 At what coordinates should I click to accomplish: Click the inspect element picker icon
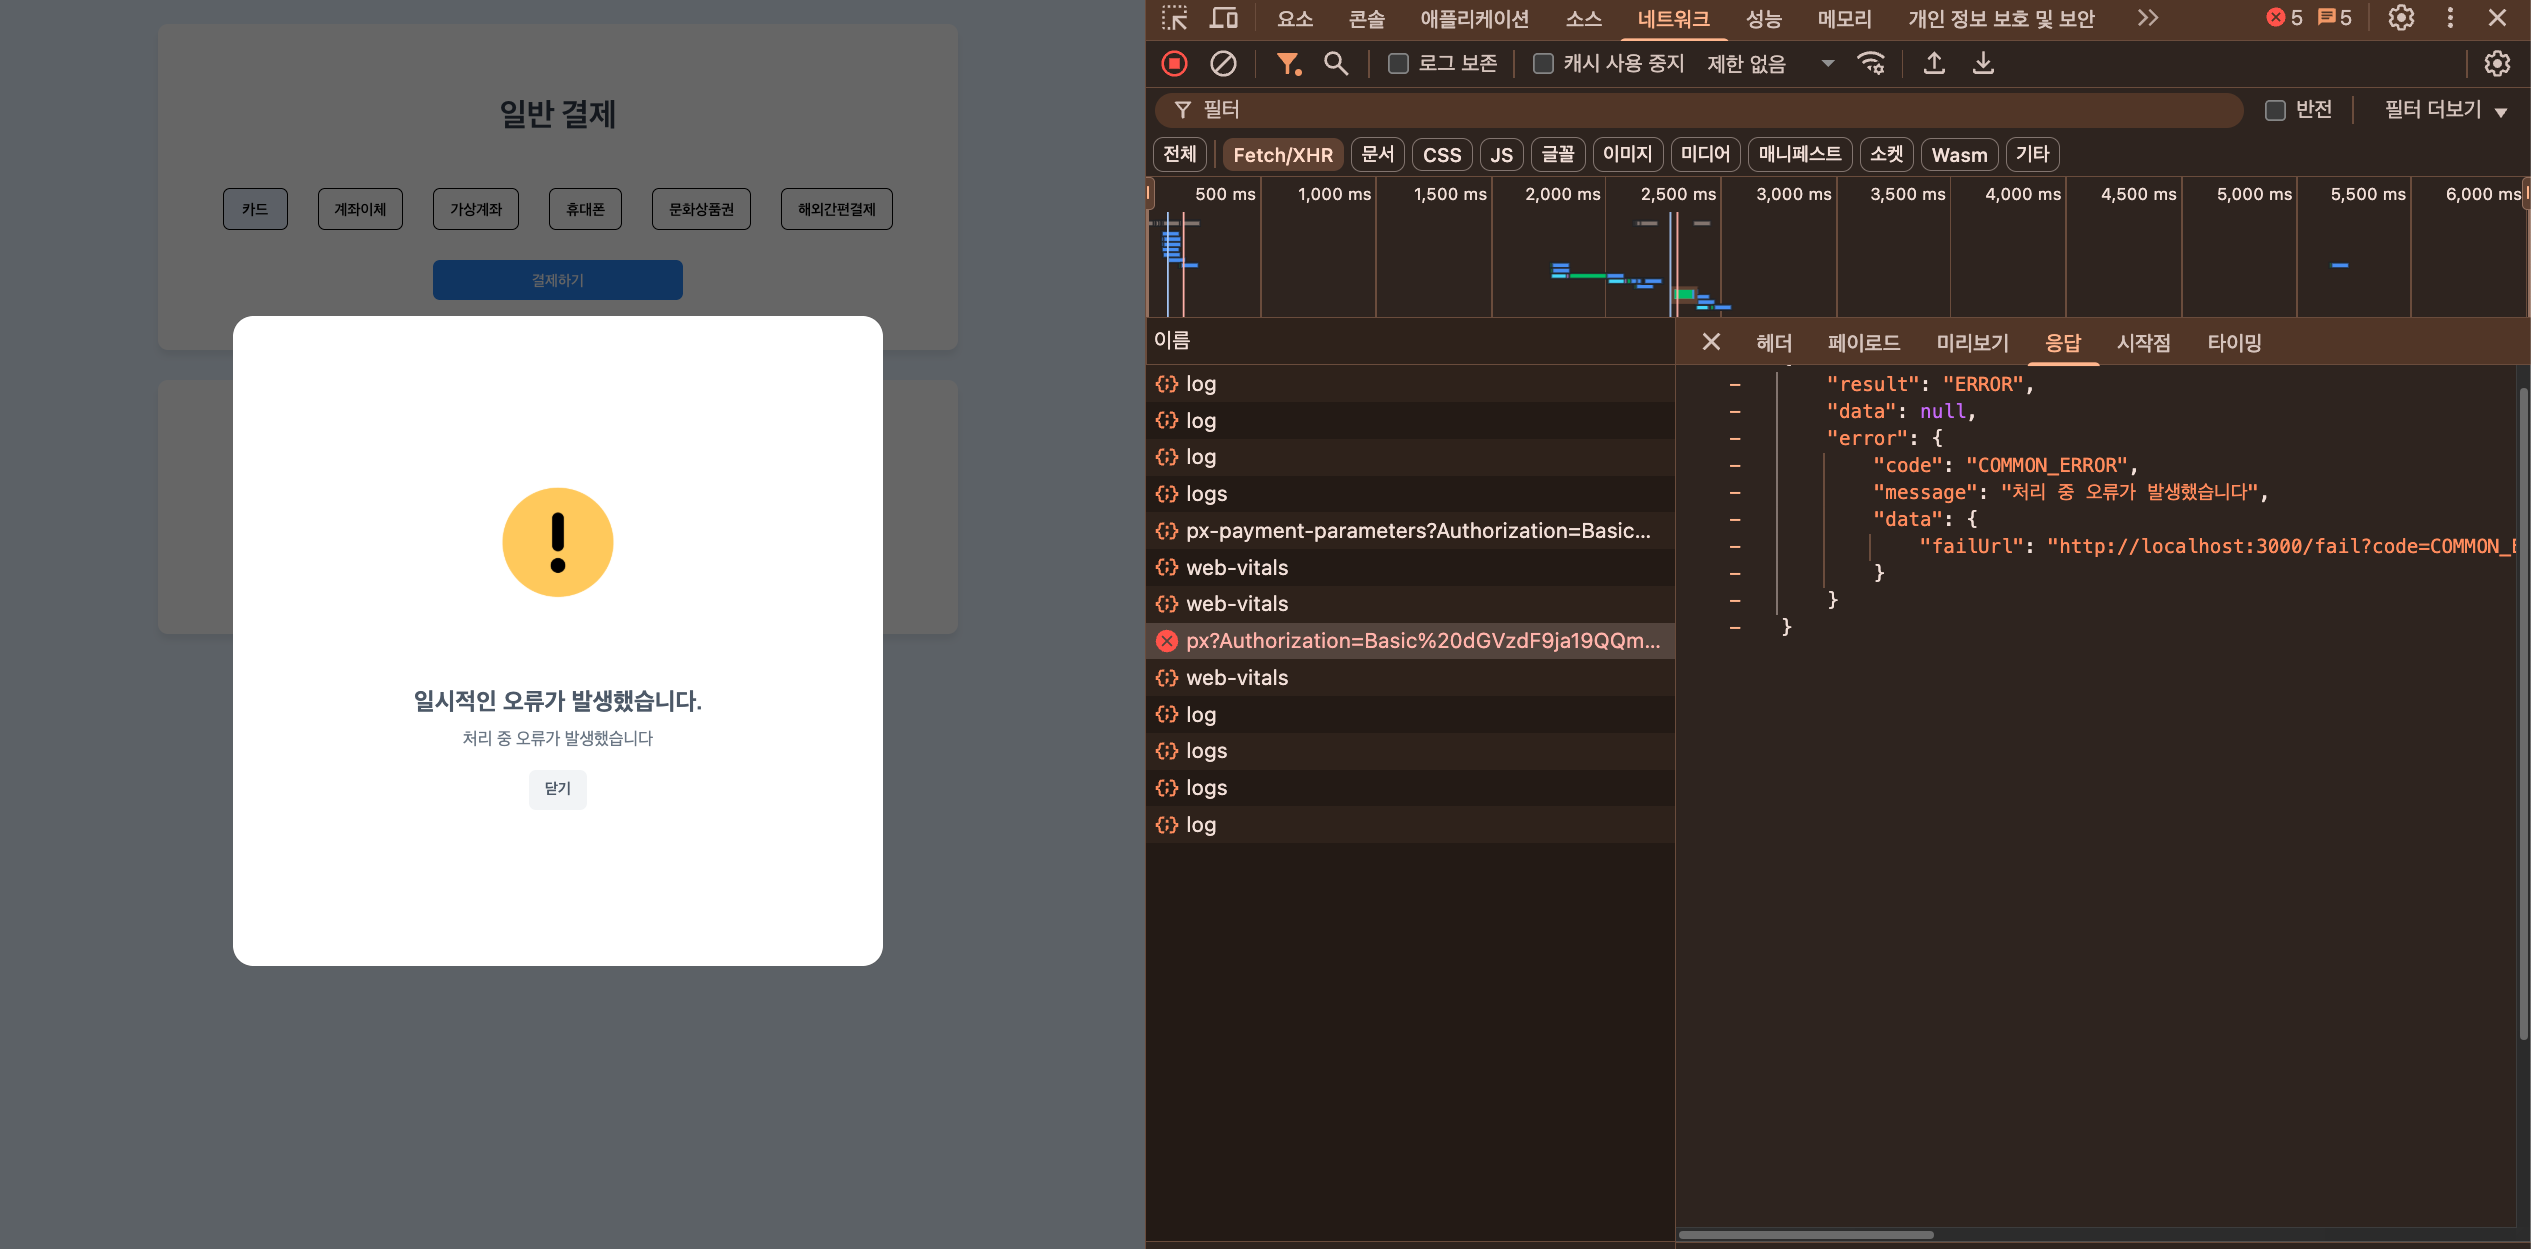click(x=1174, y=18)
